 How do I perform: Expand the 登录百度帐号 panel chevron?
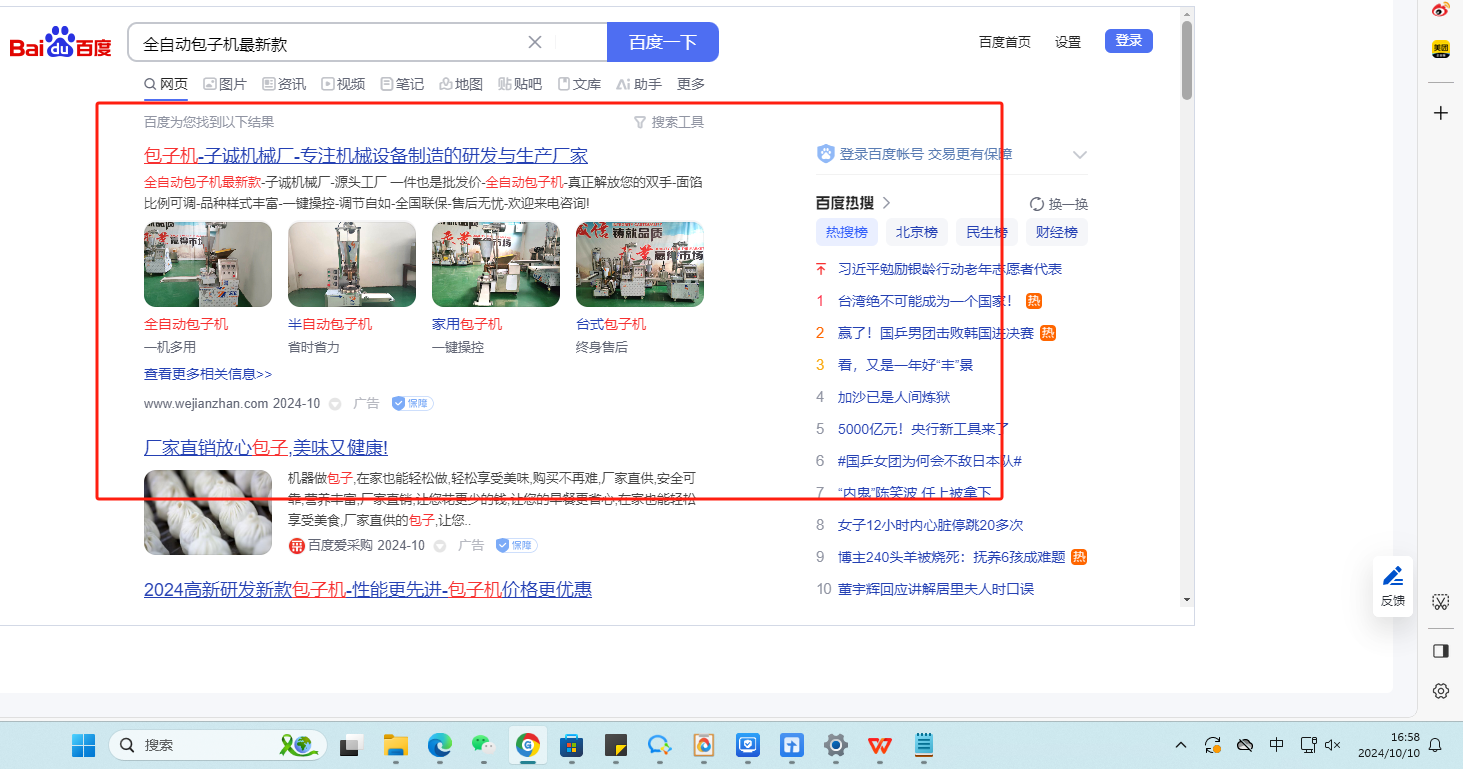click(x=1079, y=154)
